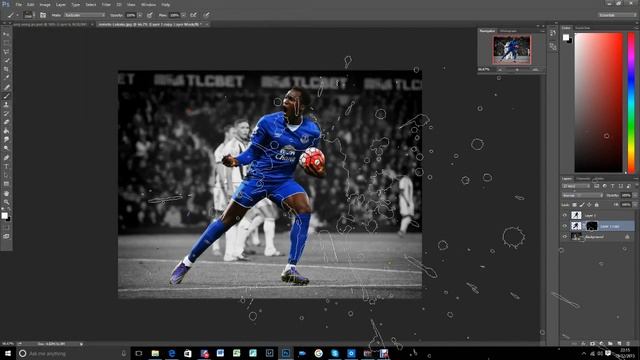Image resolution: width=640 pixels, height=360 pixels.
Task: Open the Brush Preset picker
Action: [x=28, y=15]
